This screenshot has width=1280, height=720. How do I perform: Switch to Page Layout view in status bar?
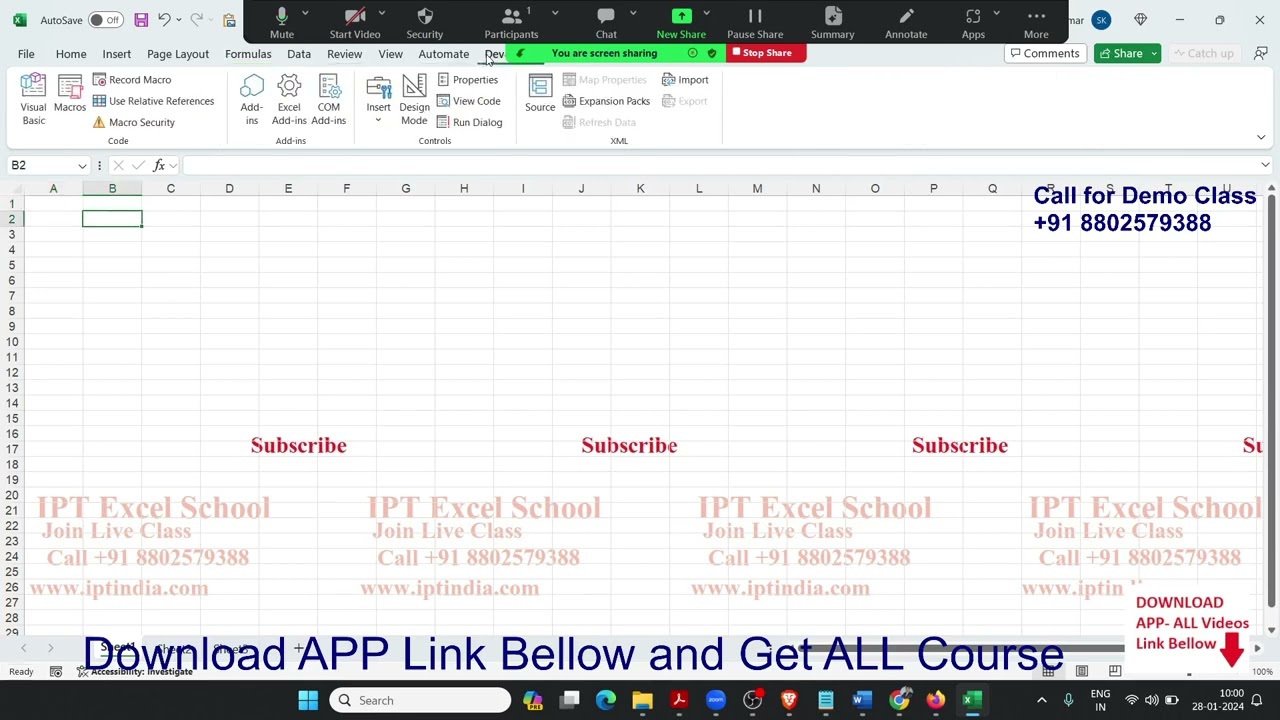coord(1081,672)
